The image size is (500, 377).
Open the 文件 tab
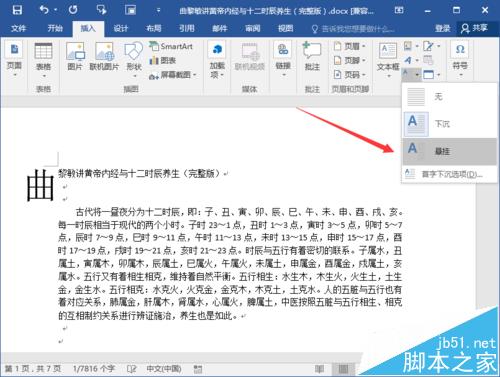[x=18, y=28]
